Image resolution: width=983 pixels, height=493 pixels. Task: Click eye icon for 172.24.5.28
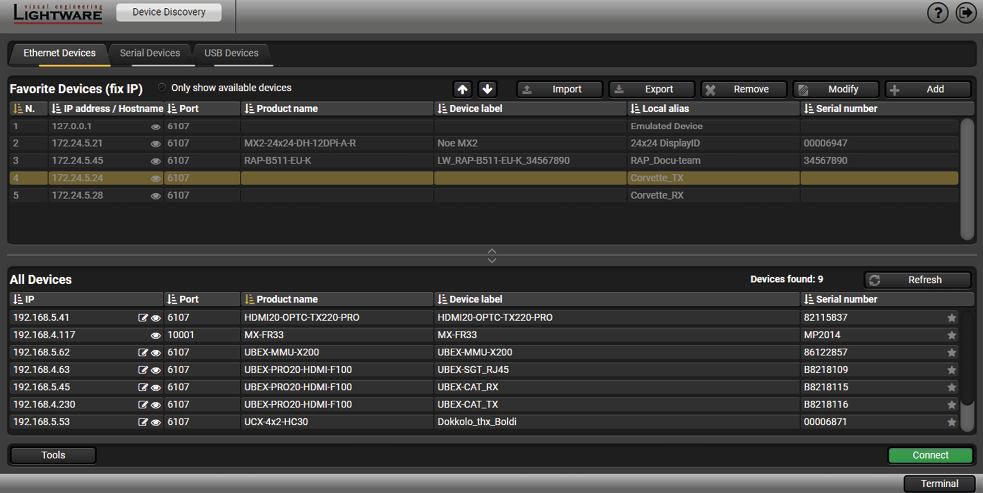click(x=155, y=196)
